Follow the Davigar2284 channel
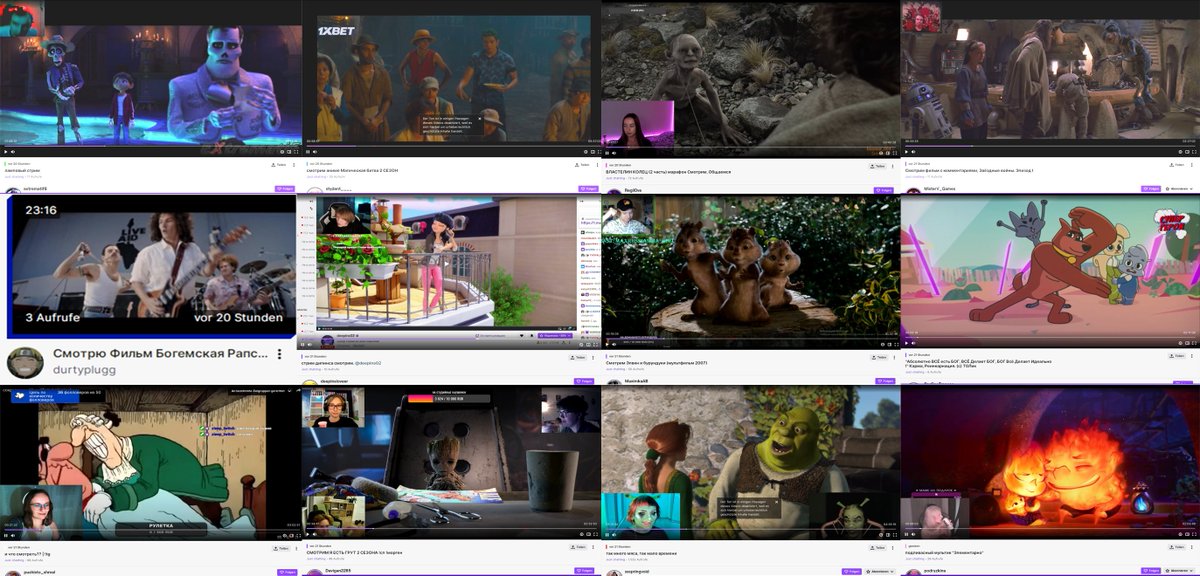 pyautogui.click(x=584, y=571)
